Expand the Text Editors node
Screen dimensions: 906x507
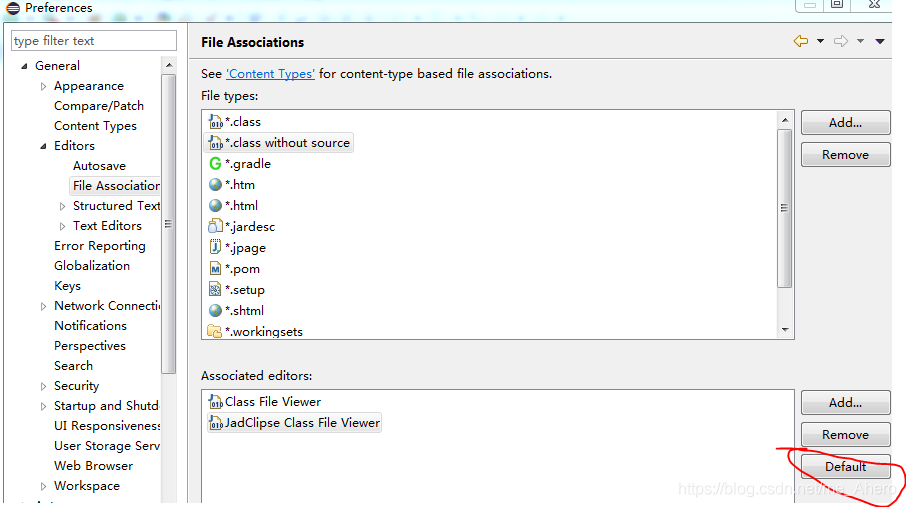coord(62,226)
